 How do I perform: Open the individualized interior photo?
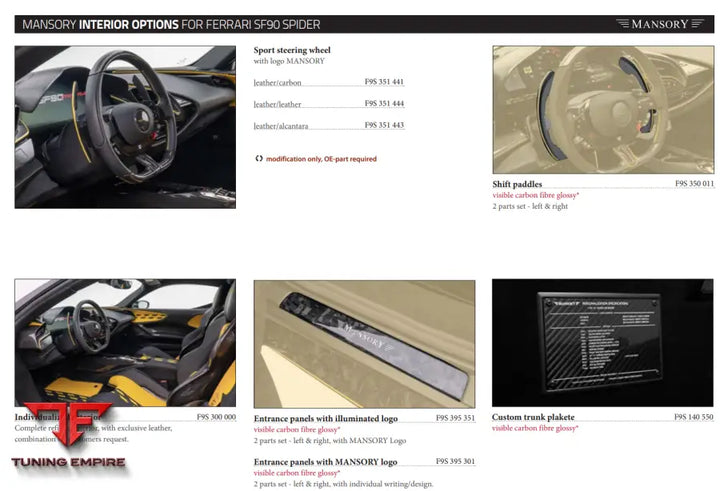[x=125, y=343]
